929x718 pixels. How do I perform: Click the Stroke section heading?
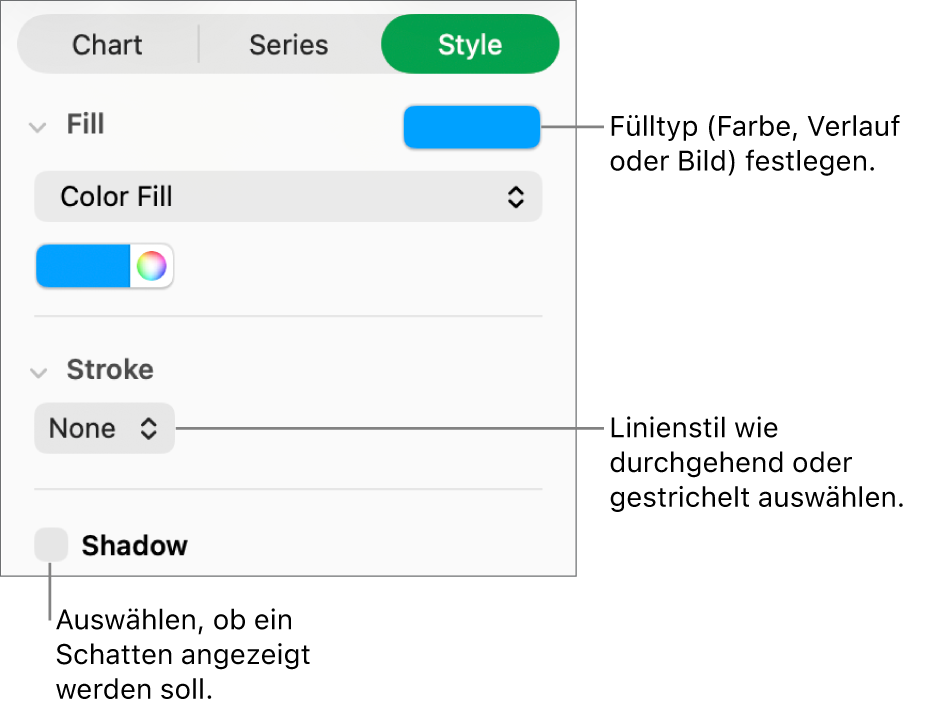(110, 370)
